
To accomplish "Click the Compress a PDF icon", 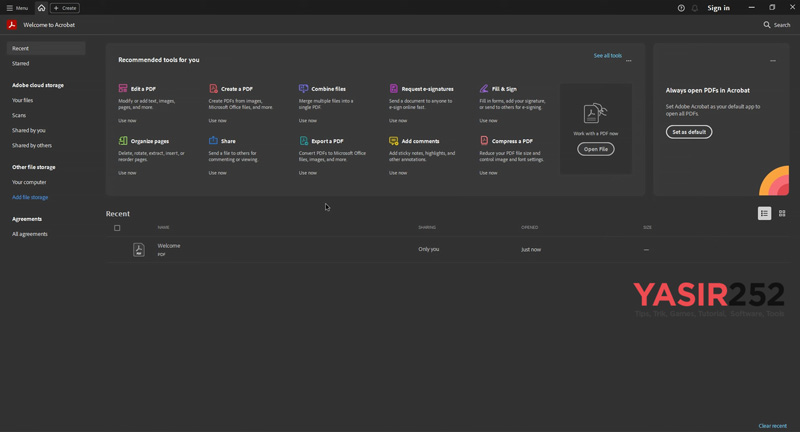I will (x=484, y=140).
